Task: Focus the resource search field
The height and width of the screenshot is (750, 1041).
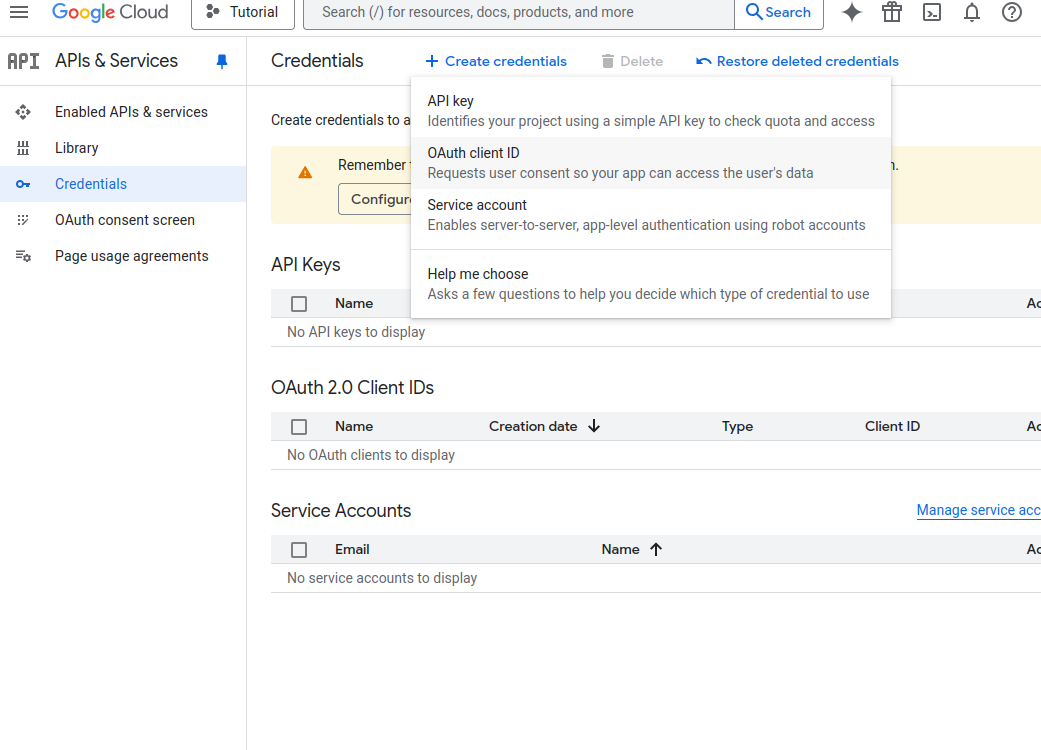Action: point(519,13)
